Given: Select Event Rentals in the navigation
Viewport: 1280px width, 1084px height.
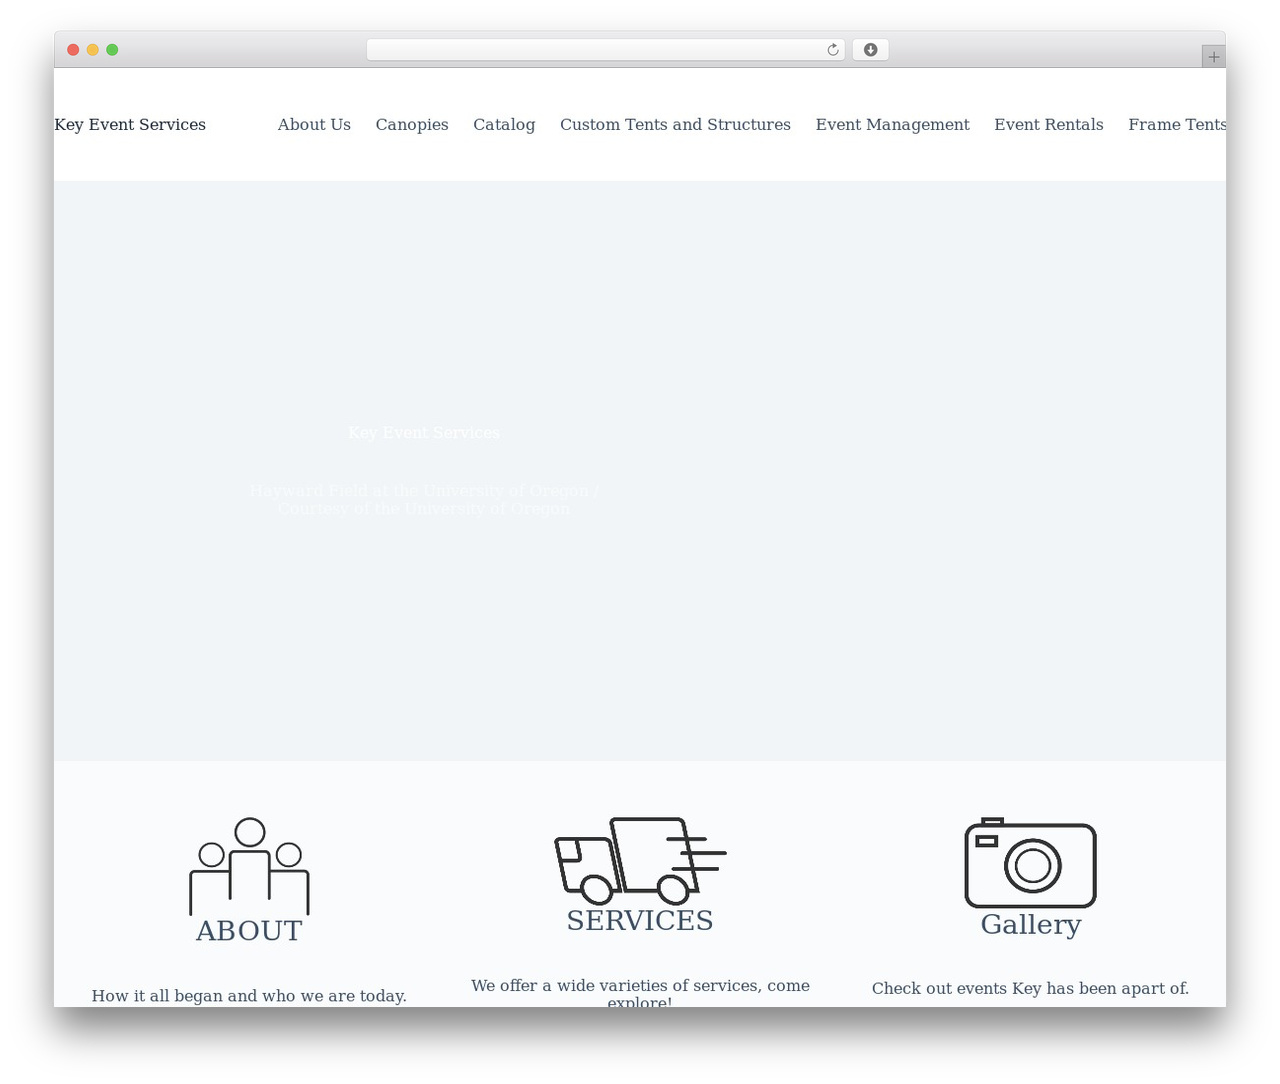Looking at the screenshot, I should coord(1049,124).
